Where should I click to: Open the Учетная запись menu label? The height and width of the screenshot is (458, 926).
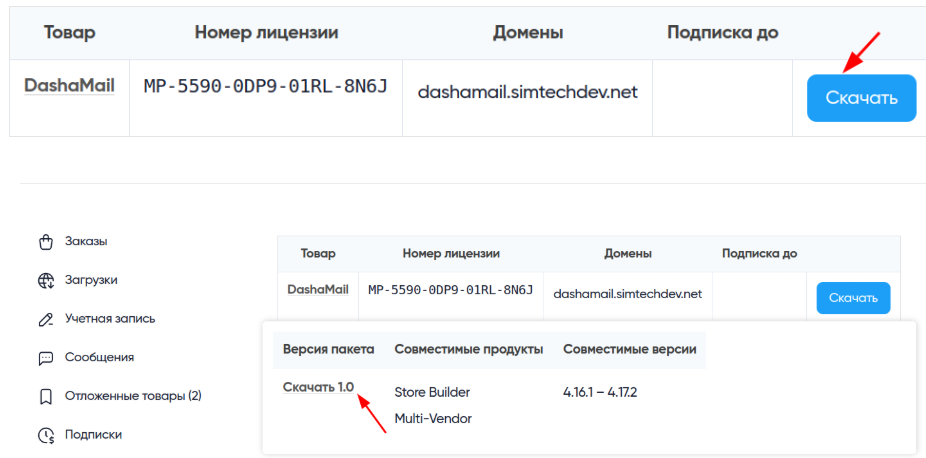110,319
